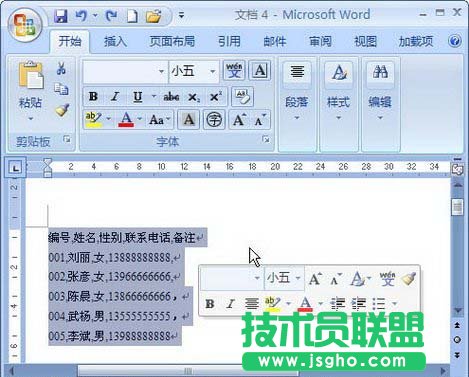Open the 审阅 tab
This screenshot has width=469, height=377.
(320, 41)
